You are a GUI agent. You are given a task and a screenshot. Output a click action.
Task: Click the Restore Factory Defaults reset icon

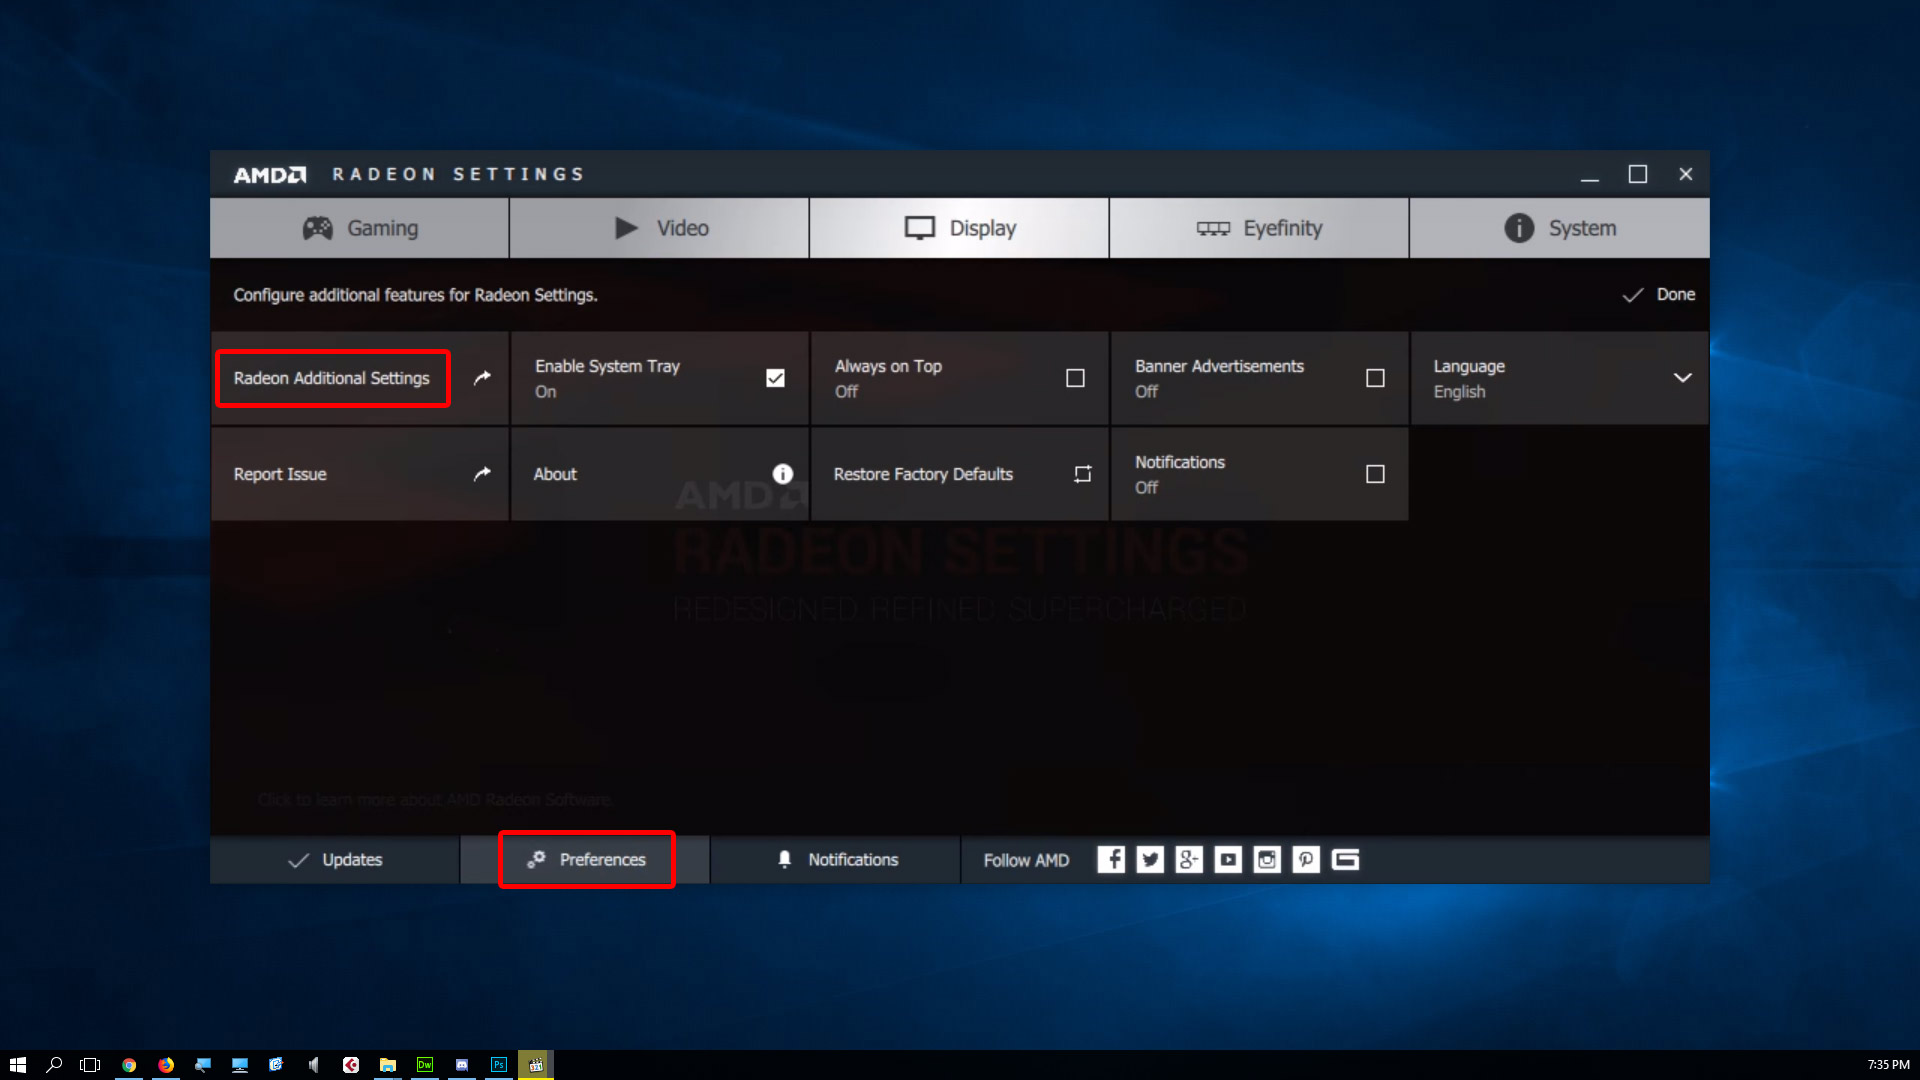(x=1082, y=474)
